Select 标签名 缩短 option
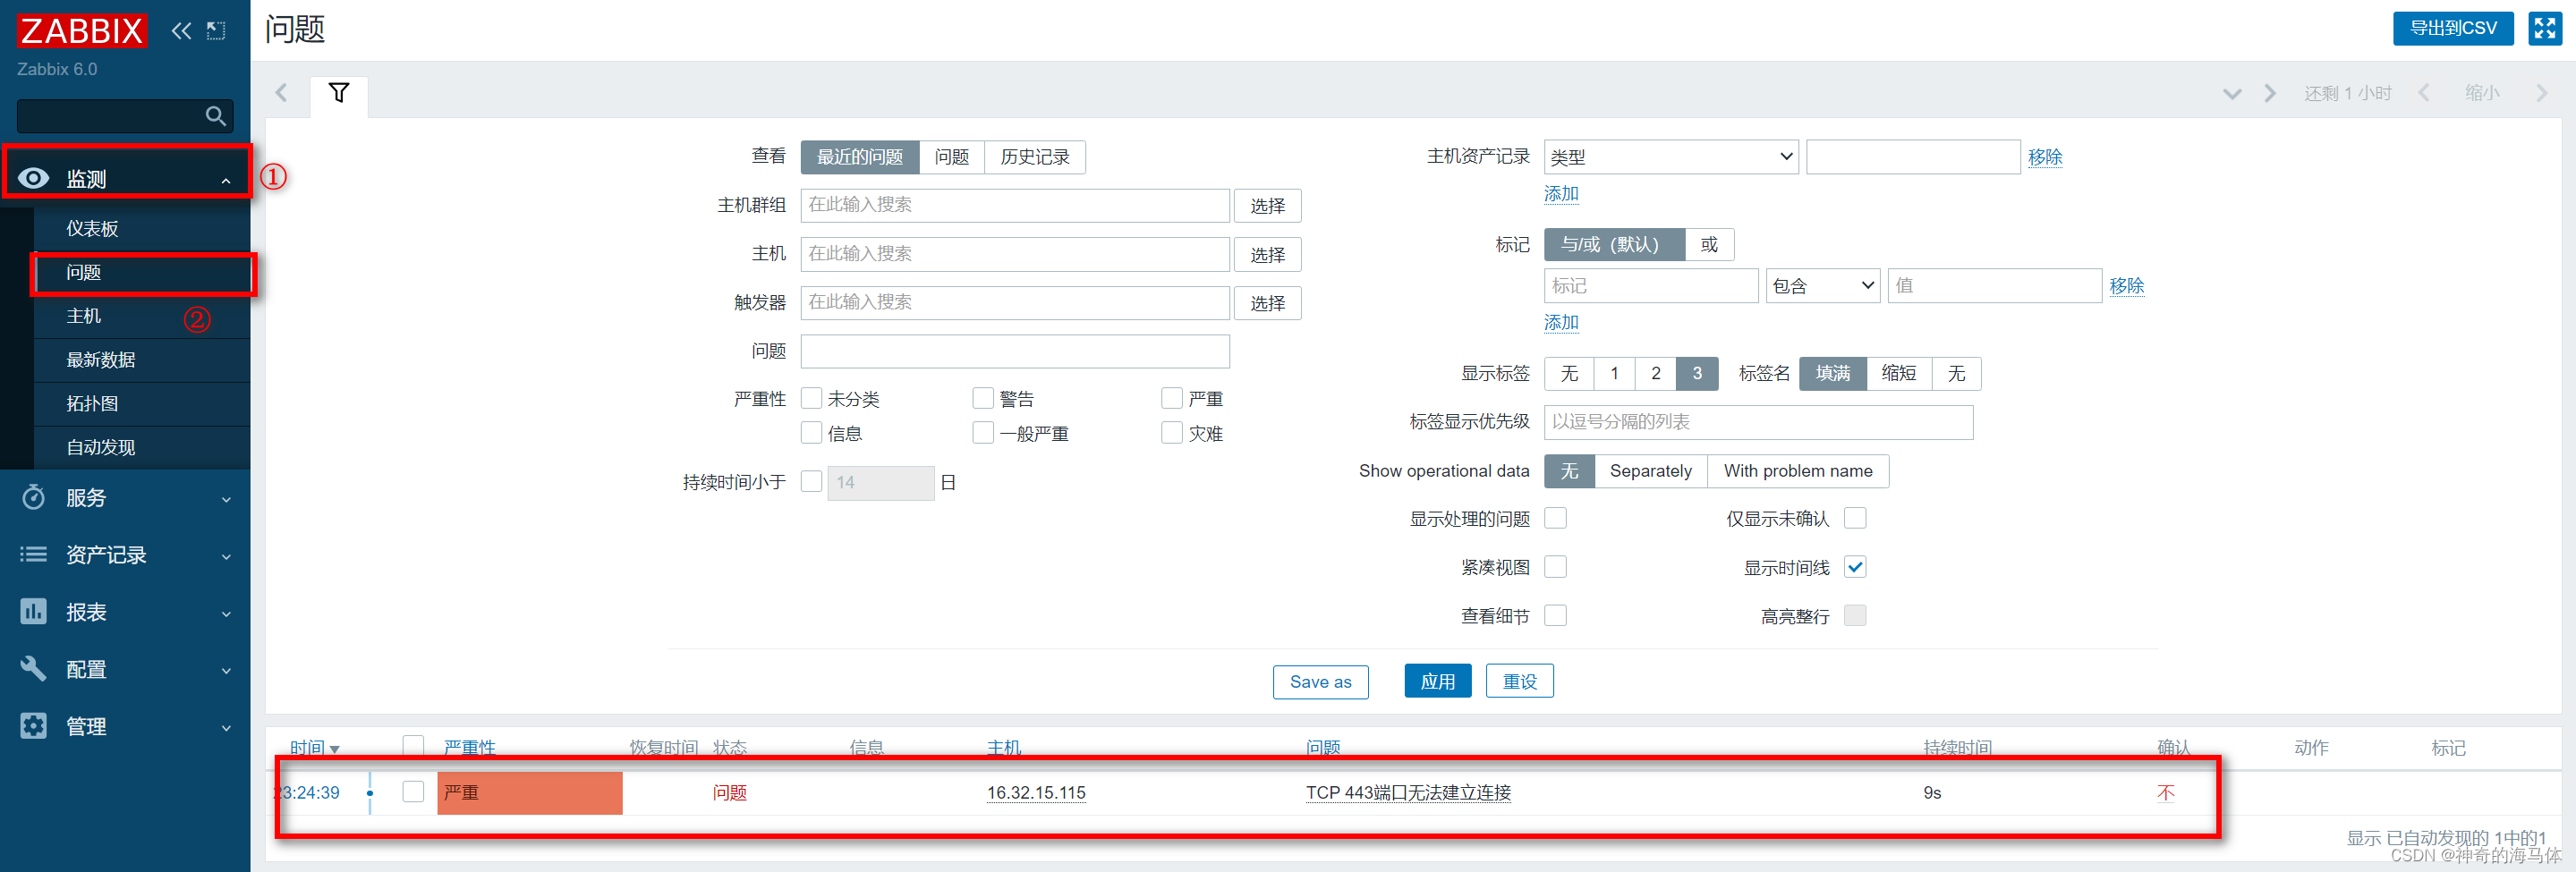Screen dimensions: 2576x872 click(1898, 373)
